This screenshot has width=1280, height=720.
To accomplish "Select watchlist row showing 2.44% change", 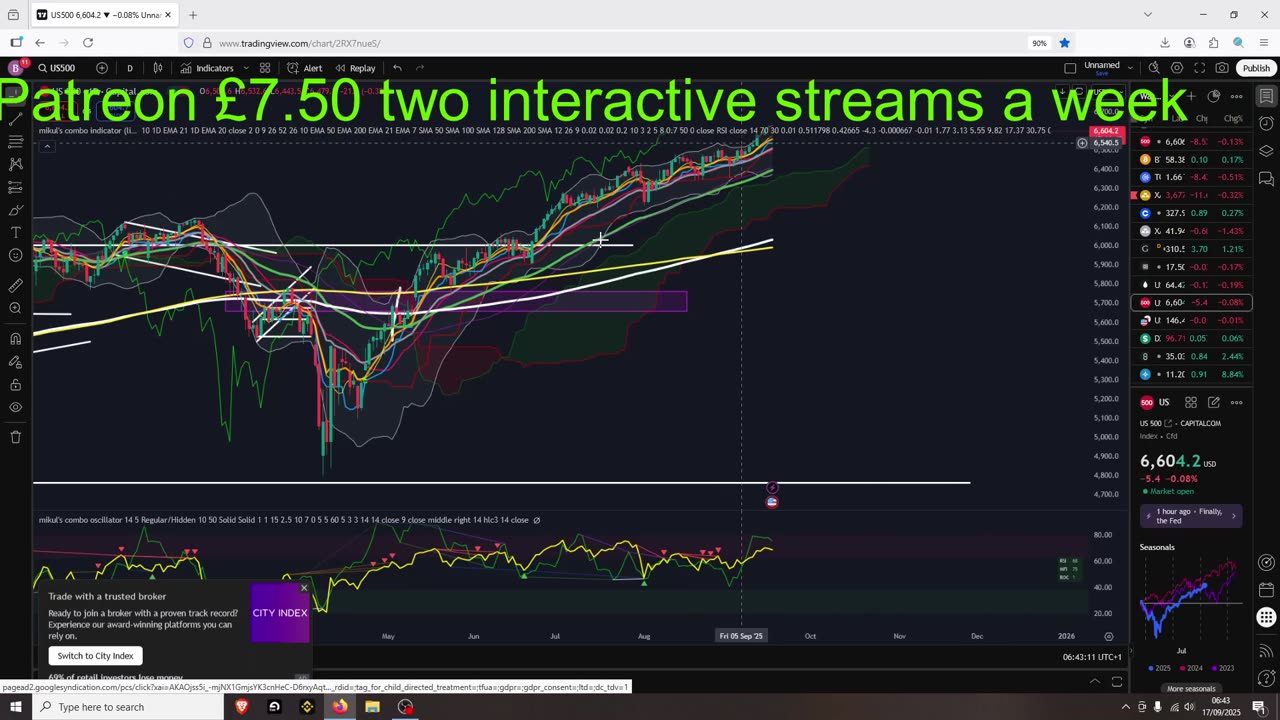I will point(1192,356).
